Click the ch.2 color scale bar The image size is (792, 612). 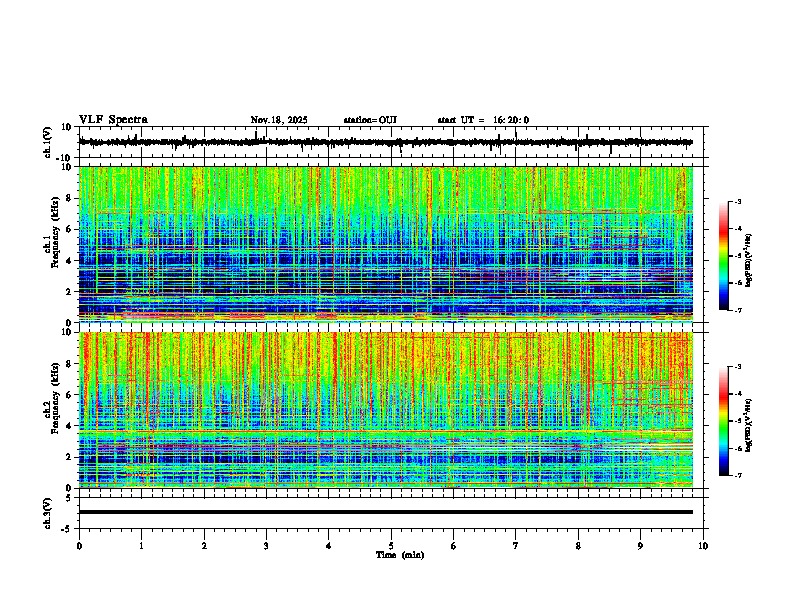(x=724, y=421)
